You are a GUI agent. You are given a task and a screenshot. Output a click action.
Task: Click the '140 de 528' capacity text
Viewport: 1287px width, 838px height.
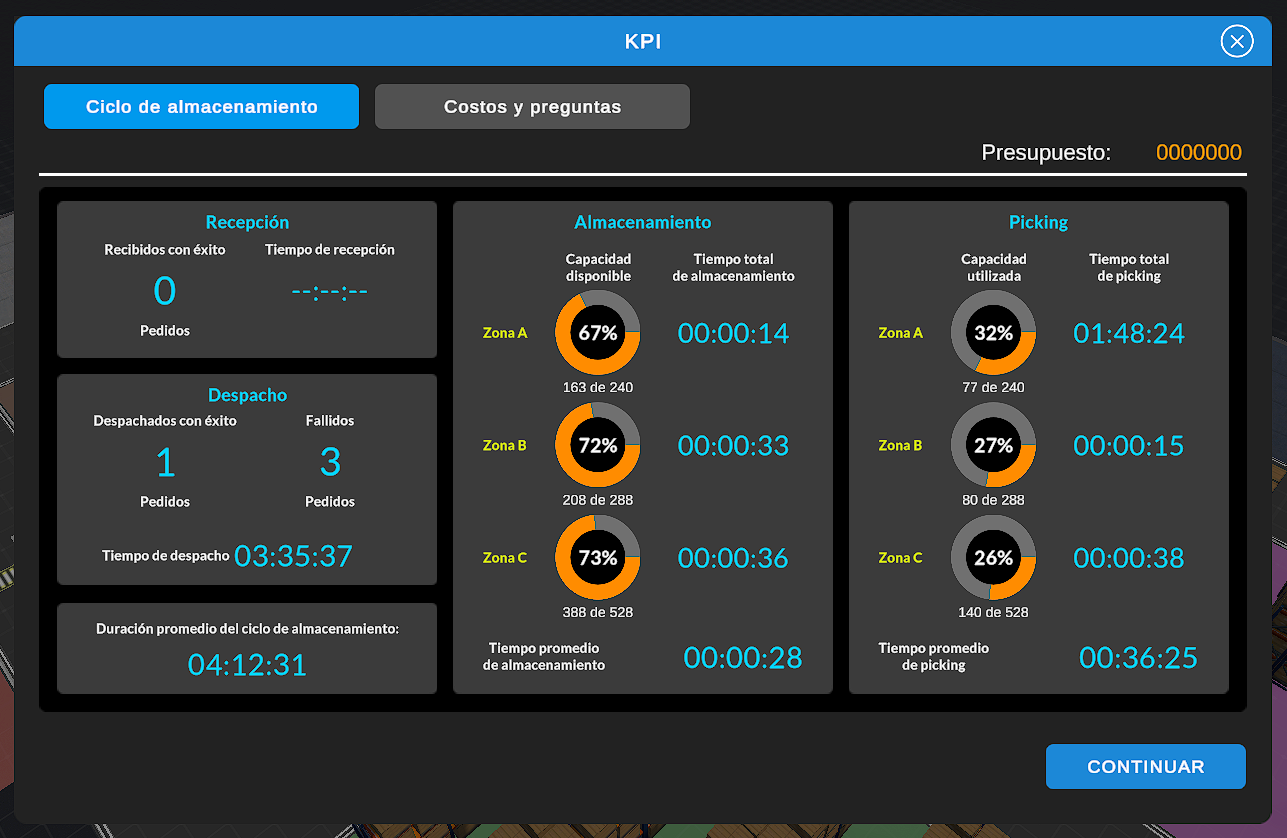[993, 612]
